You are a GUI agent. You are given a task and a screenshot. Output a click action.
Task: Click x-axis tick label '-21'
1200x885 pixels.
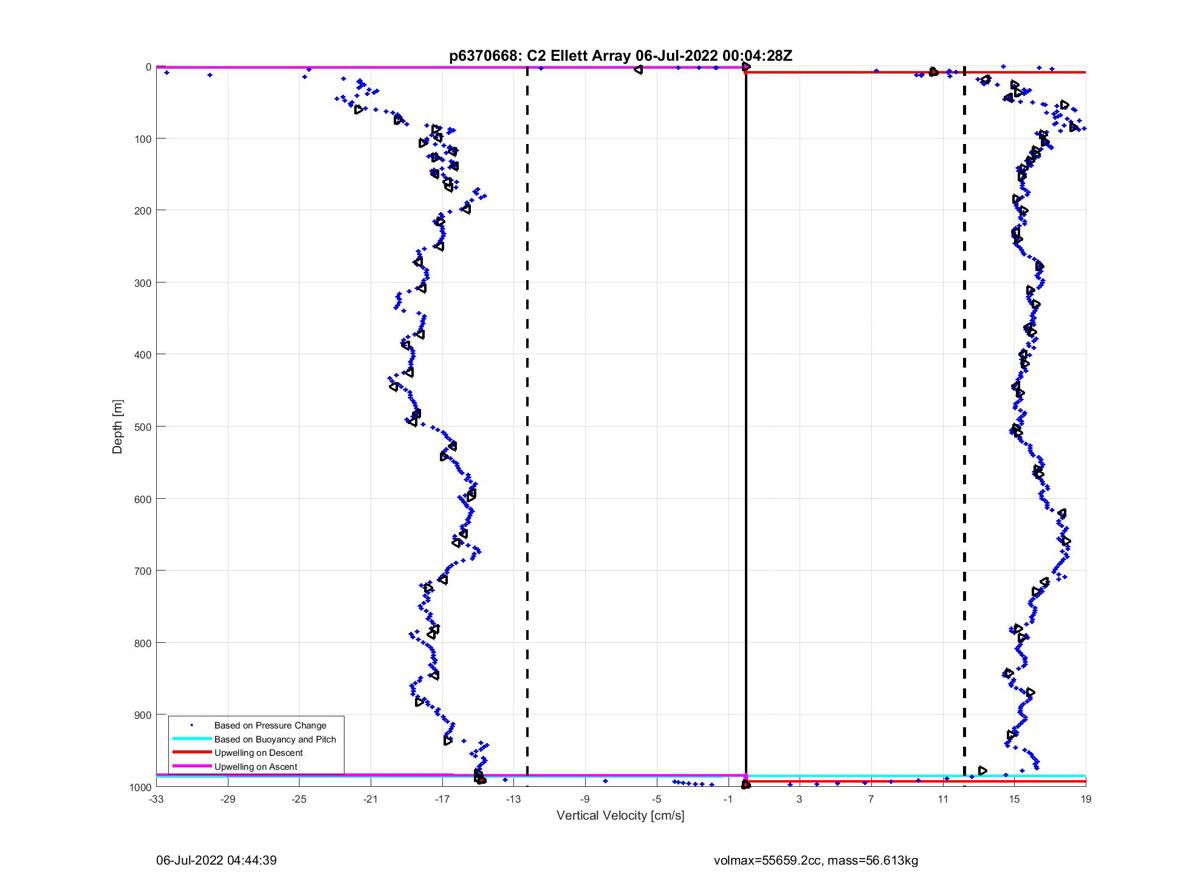pos(371,800)
